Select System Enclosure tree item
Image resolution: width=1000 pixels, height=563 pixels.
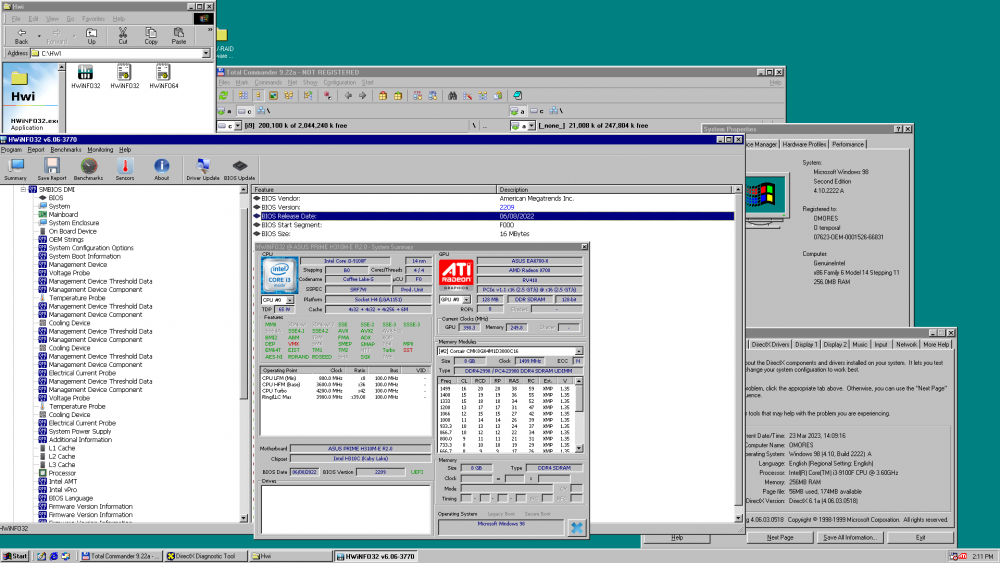pos(73,223)
